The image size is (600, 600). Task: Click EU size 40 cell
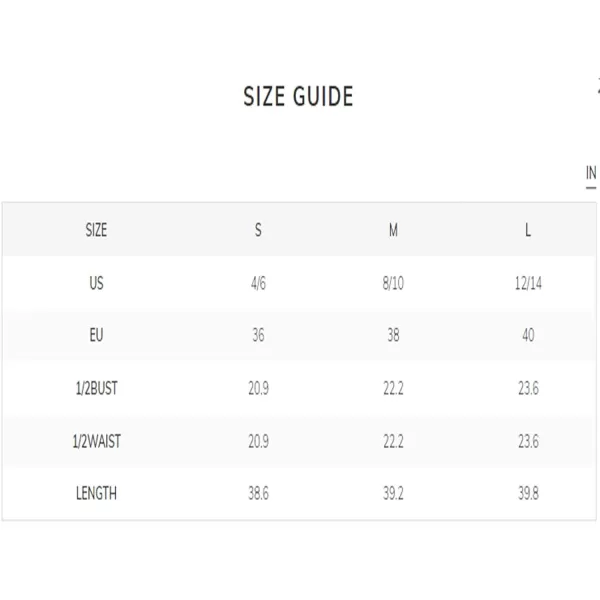[x=528, y=335]
